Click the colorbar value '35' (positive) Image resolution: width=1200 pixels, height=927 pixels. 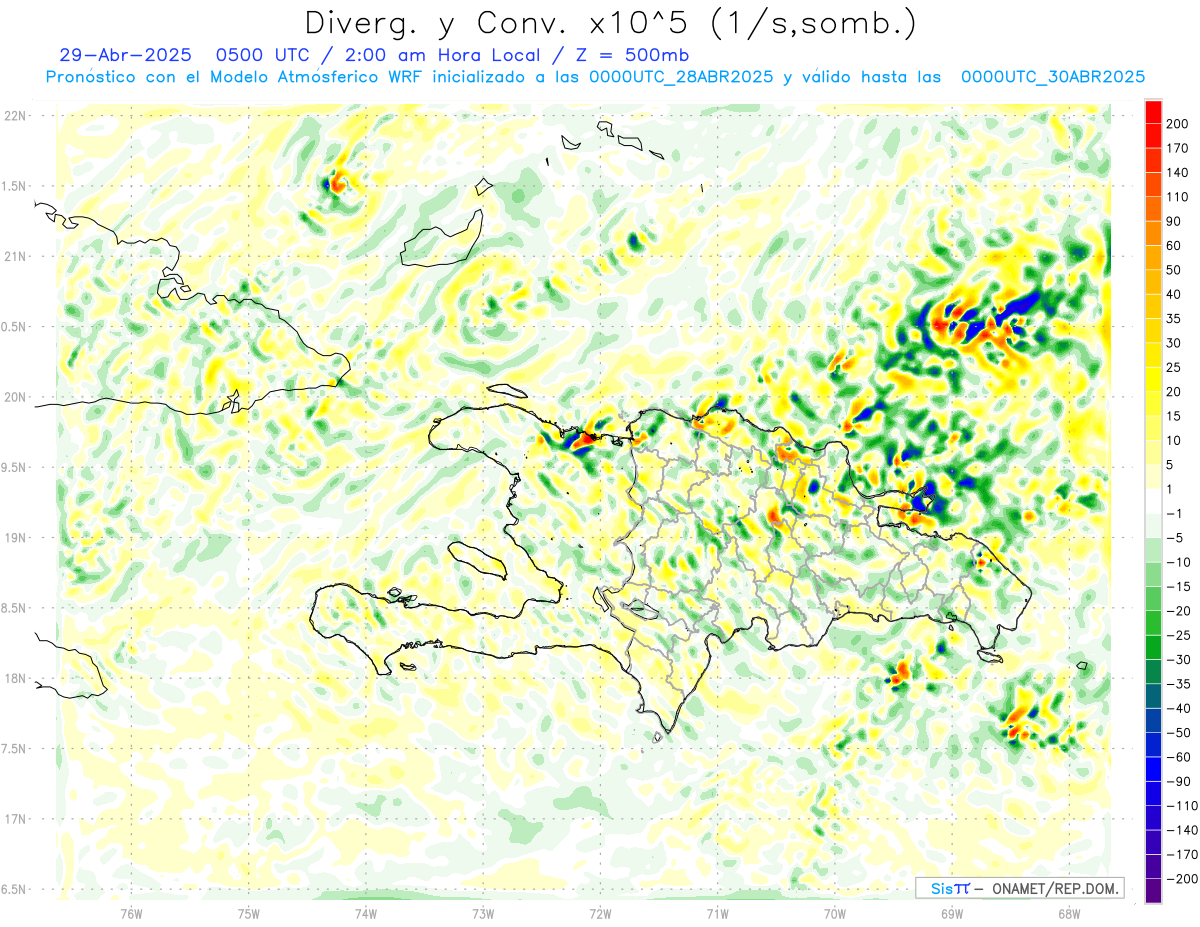[1174, 319]
